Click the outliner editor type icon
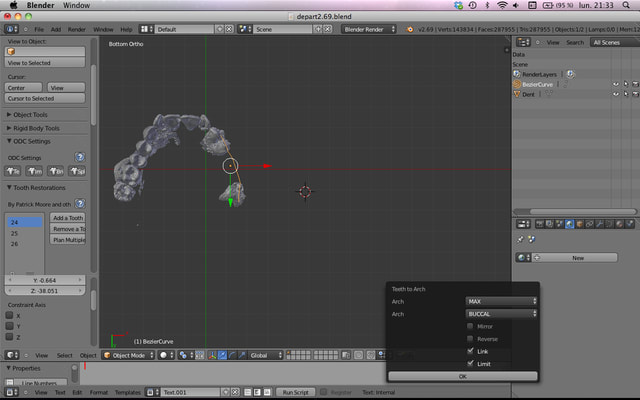Screen dimensions: 640x400 click(521, 42)
